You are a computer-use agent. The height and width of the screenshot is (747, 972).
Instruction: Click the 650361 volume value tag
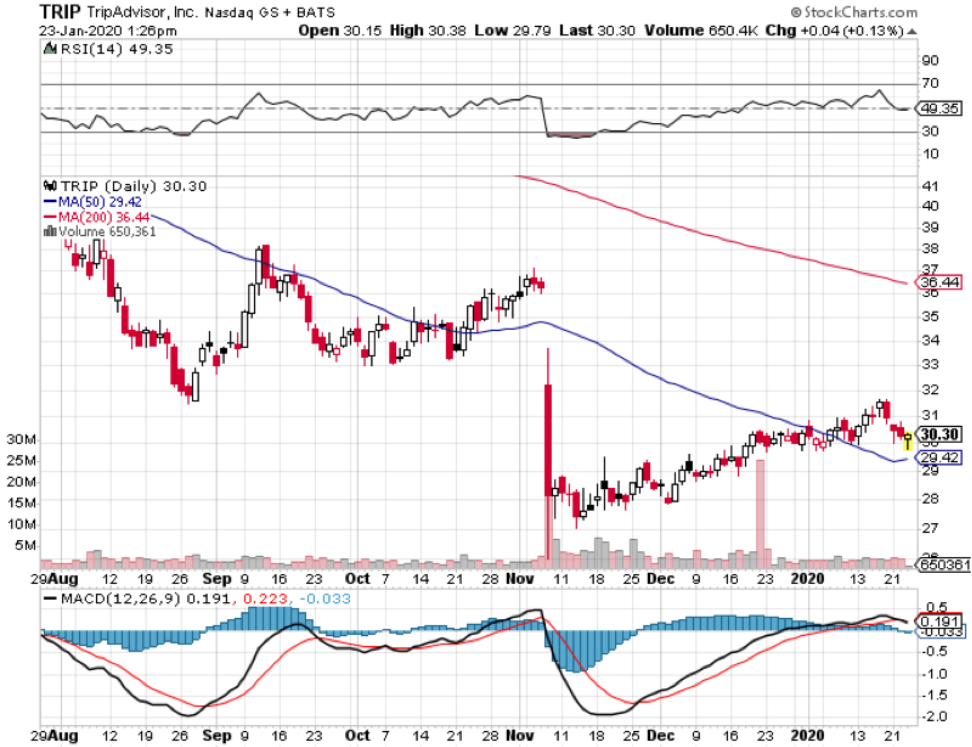(943, 565)
